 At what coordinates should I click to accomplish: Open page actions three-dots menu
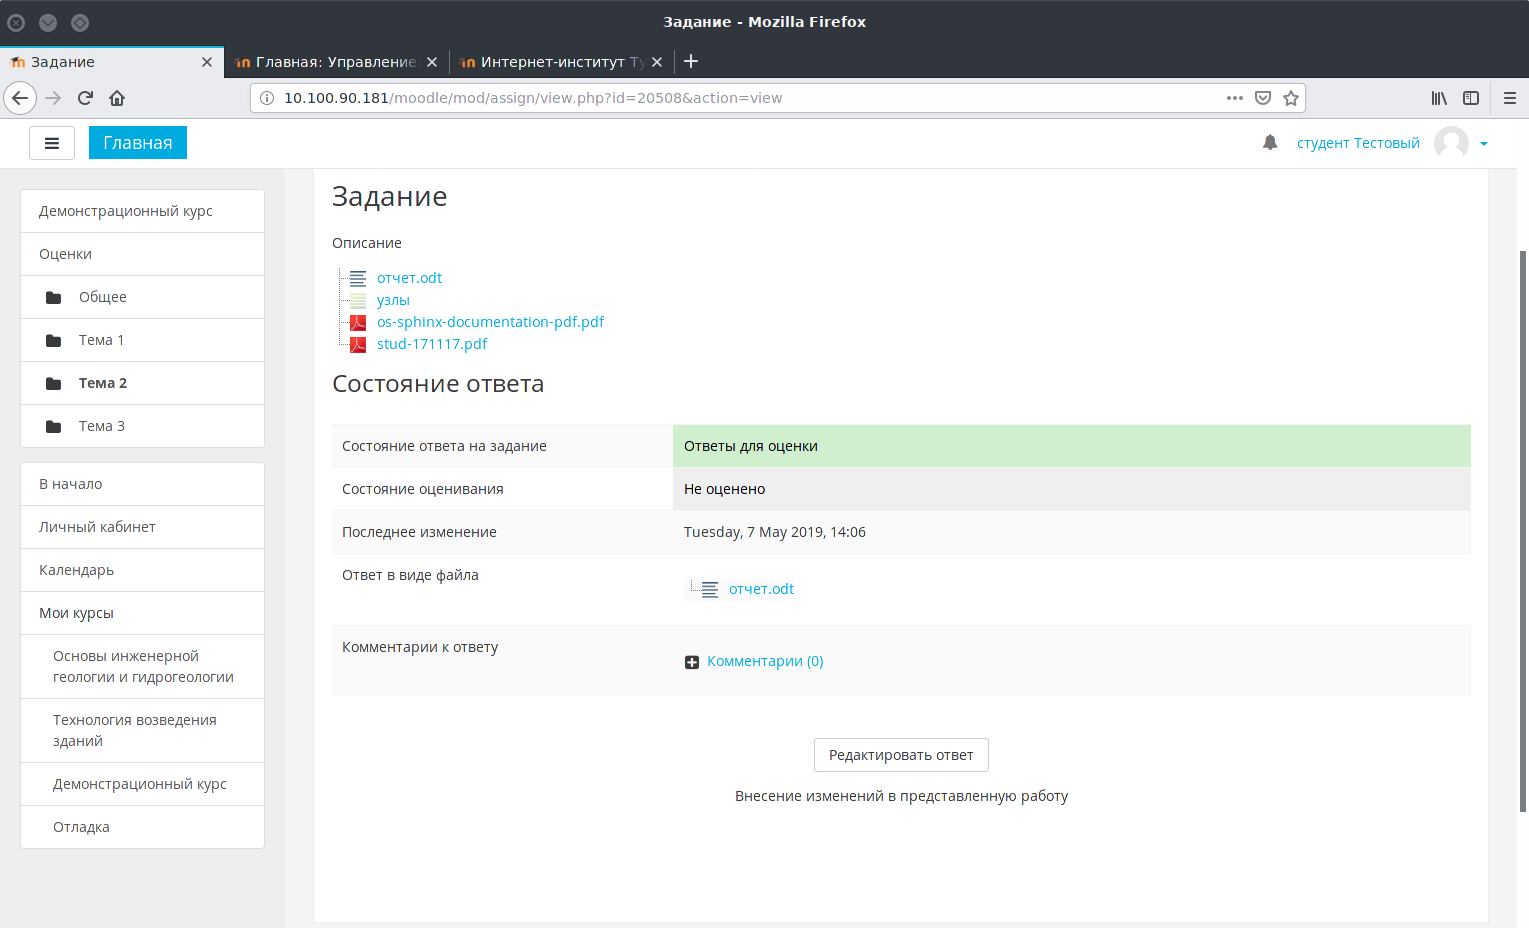(x=1235, y=98)
